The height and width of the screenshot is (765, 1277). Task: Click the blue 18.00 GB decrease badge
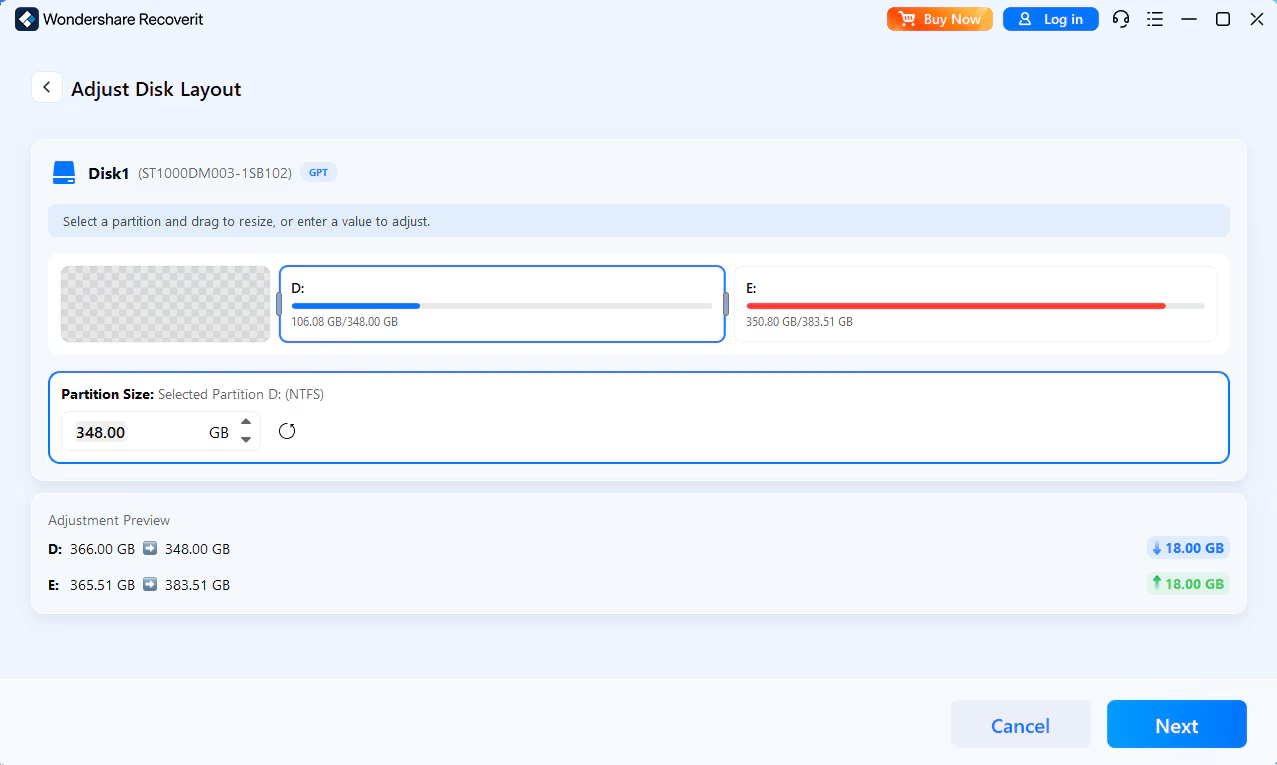pos(1188,548)
